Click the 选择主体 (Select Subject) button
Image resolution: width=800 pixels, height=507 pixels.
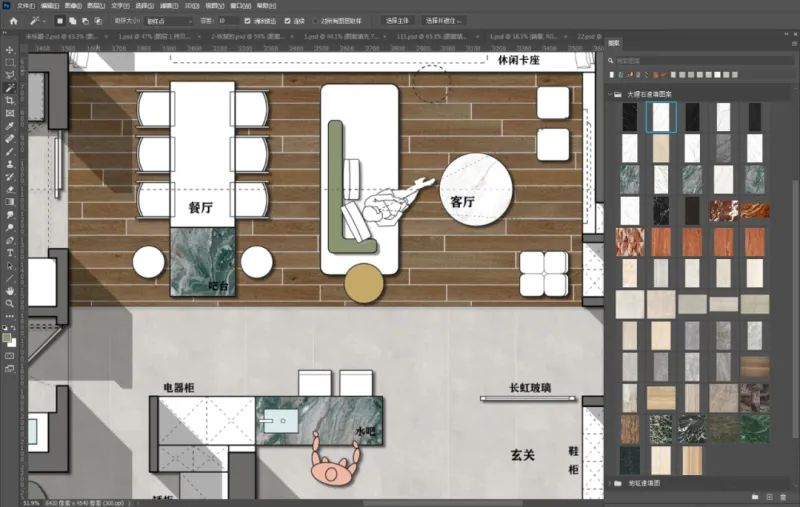click(x=396, y=20)
